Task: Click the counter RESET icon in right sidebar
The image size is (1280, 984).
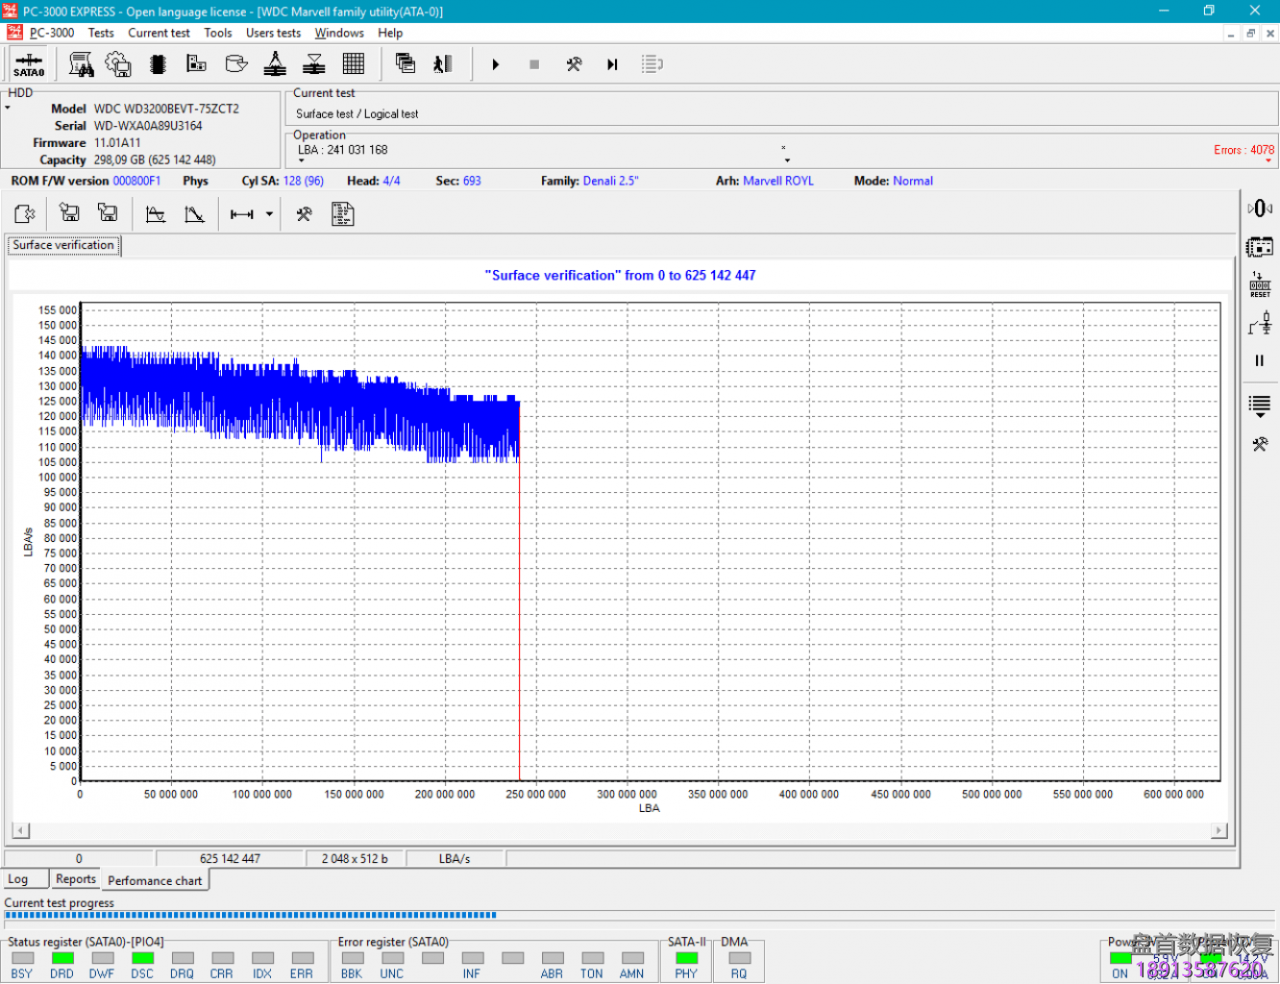Action: [x=1259, y=285]
